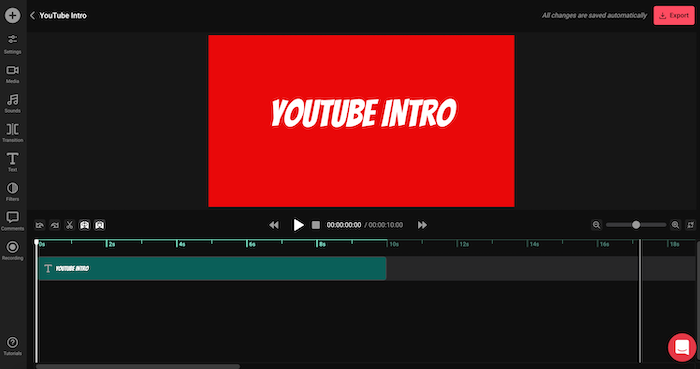This screenshot has width=700, height=369.
Task: Open the Settings panel in sidebar
Action: 12,44
